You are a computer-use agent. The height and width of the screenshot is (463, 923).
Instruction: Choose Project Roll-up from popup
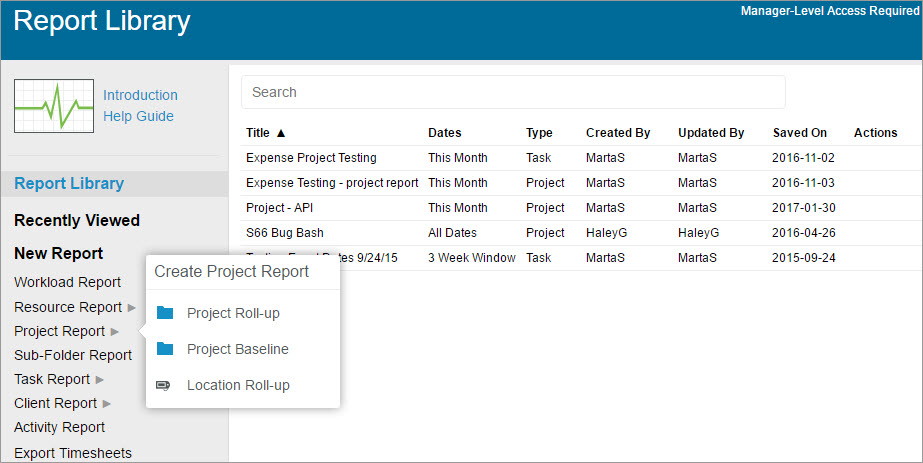[233, 313]
